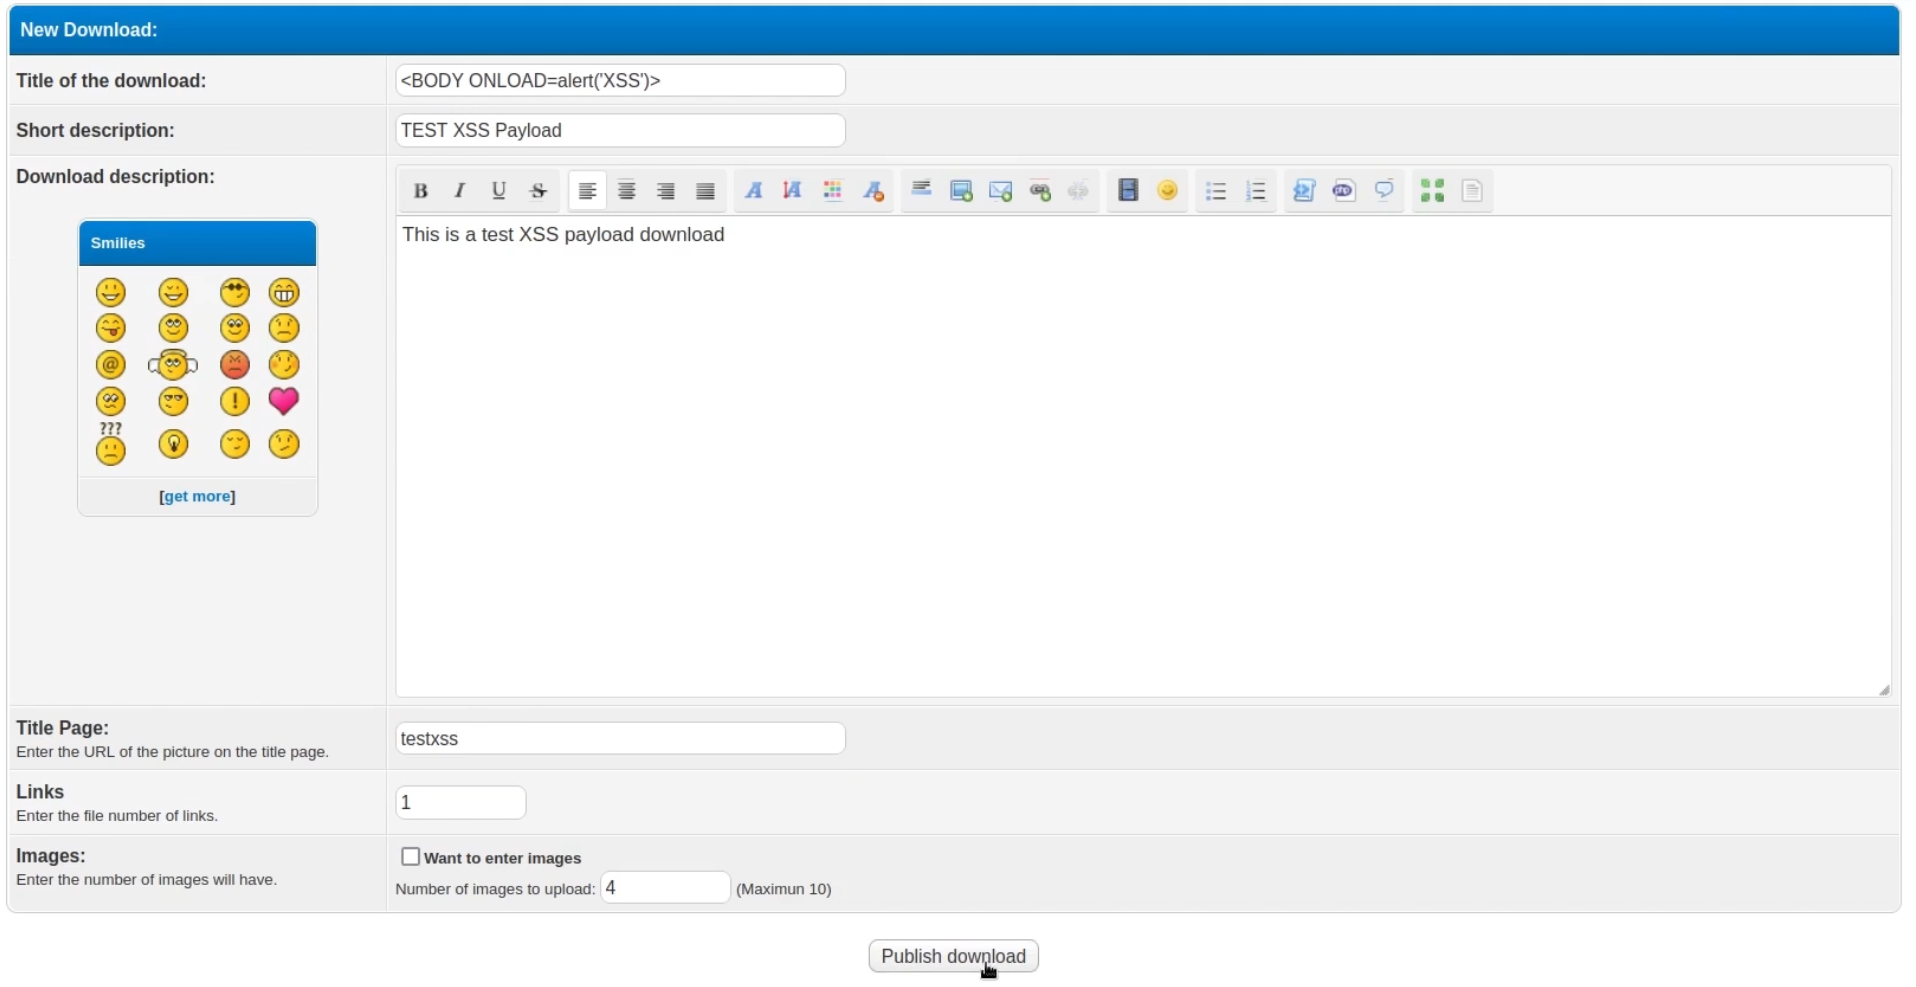
Task: Maximize the editor with the green squares icon
Action: (1433, 191)
